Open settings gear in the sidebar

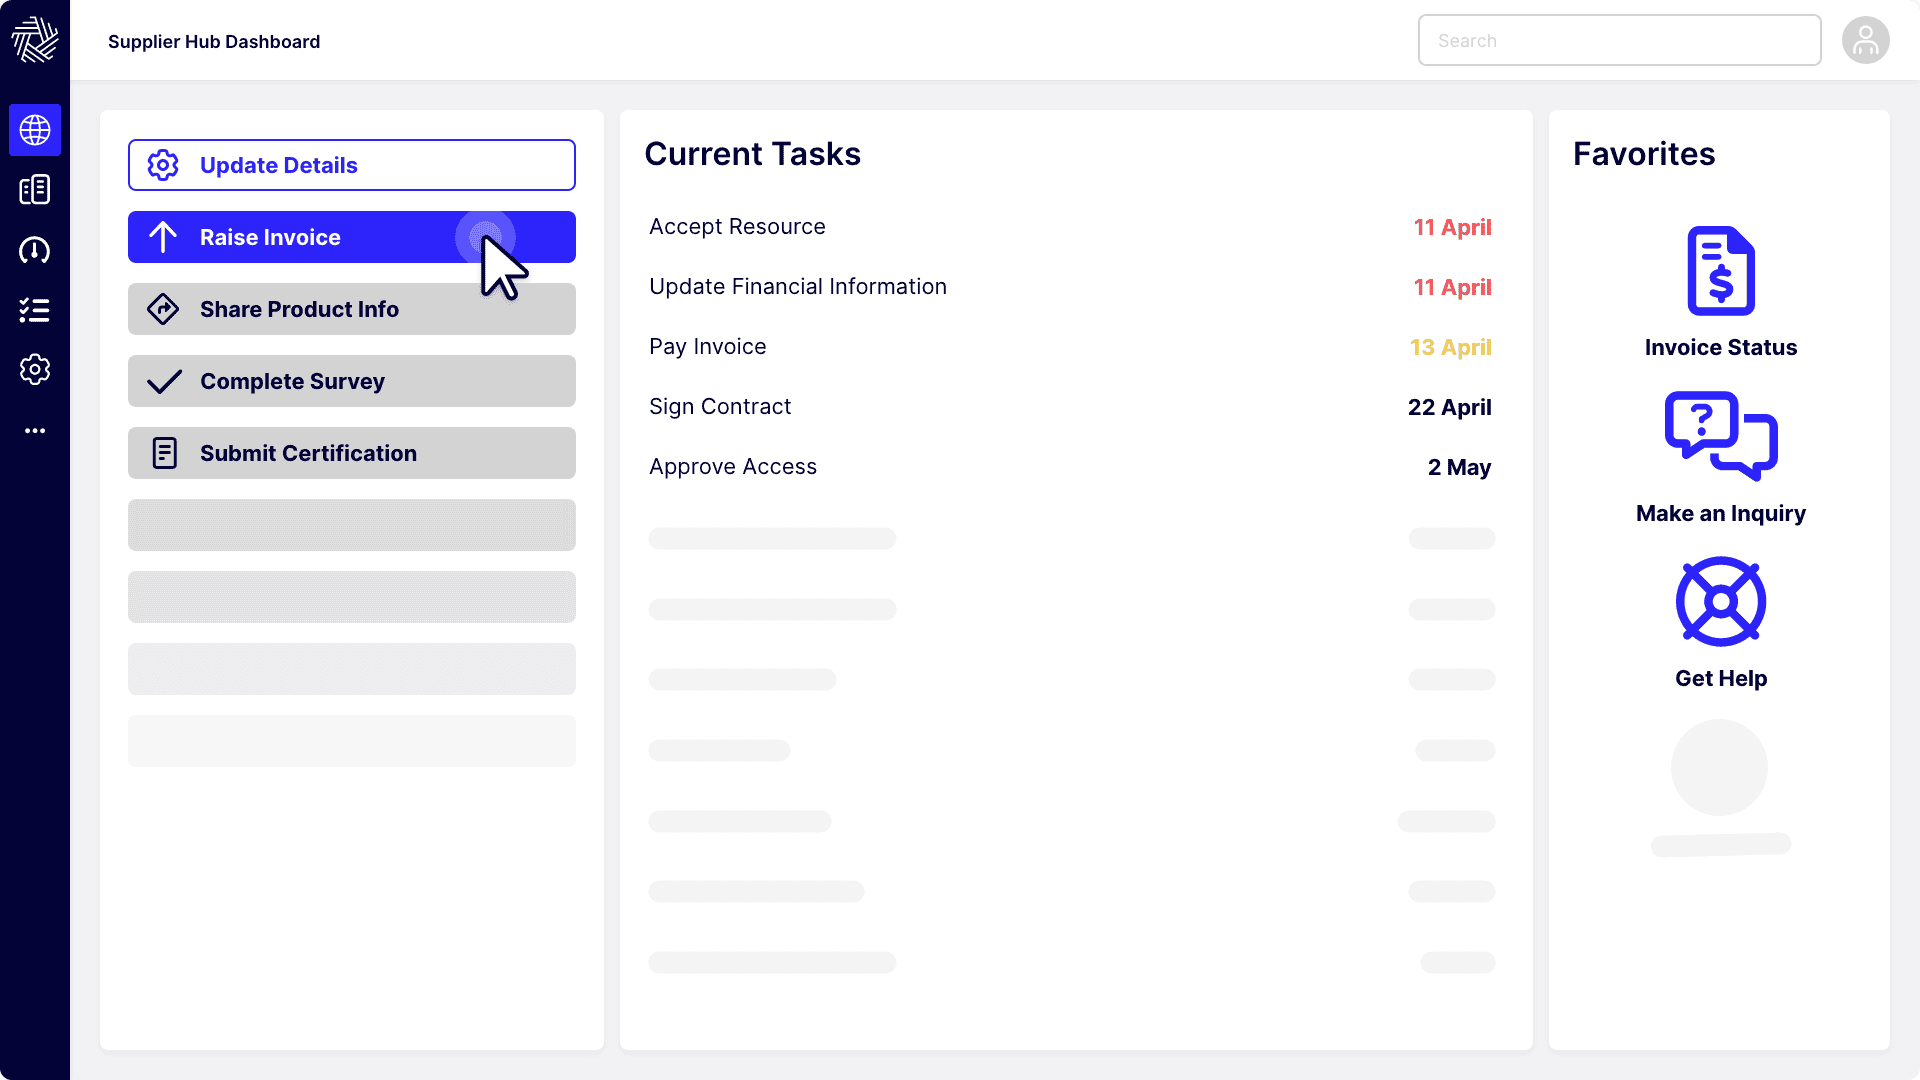pyautogui.click(x=35, y=370)
